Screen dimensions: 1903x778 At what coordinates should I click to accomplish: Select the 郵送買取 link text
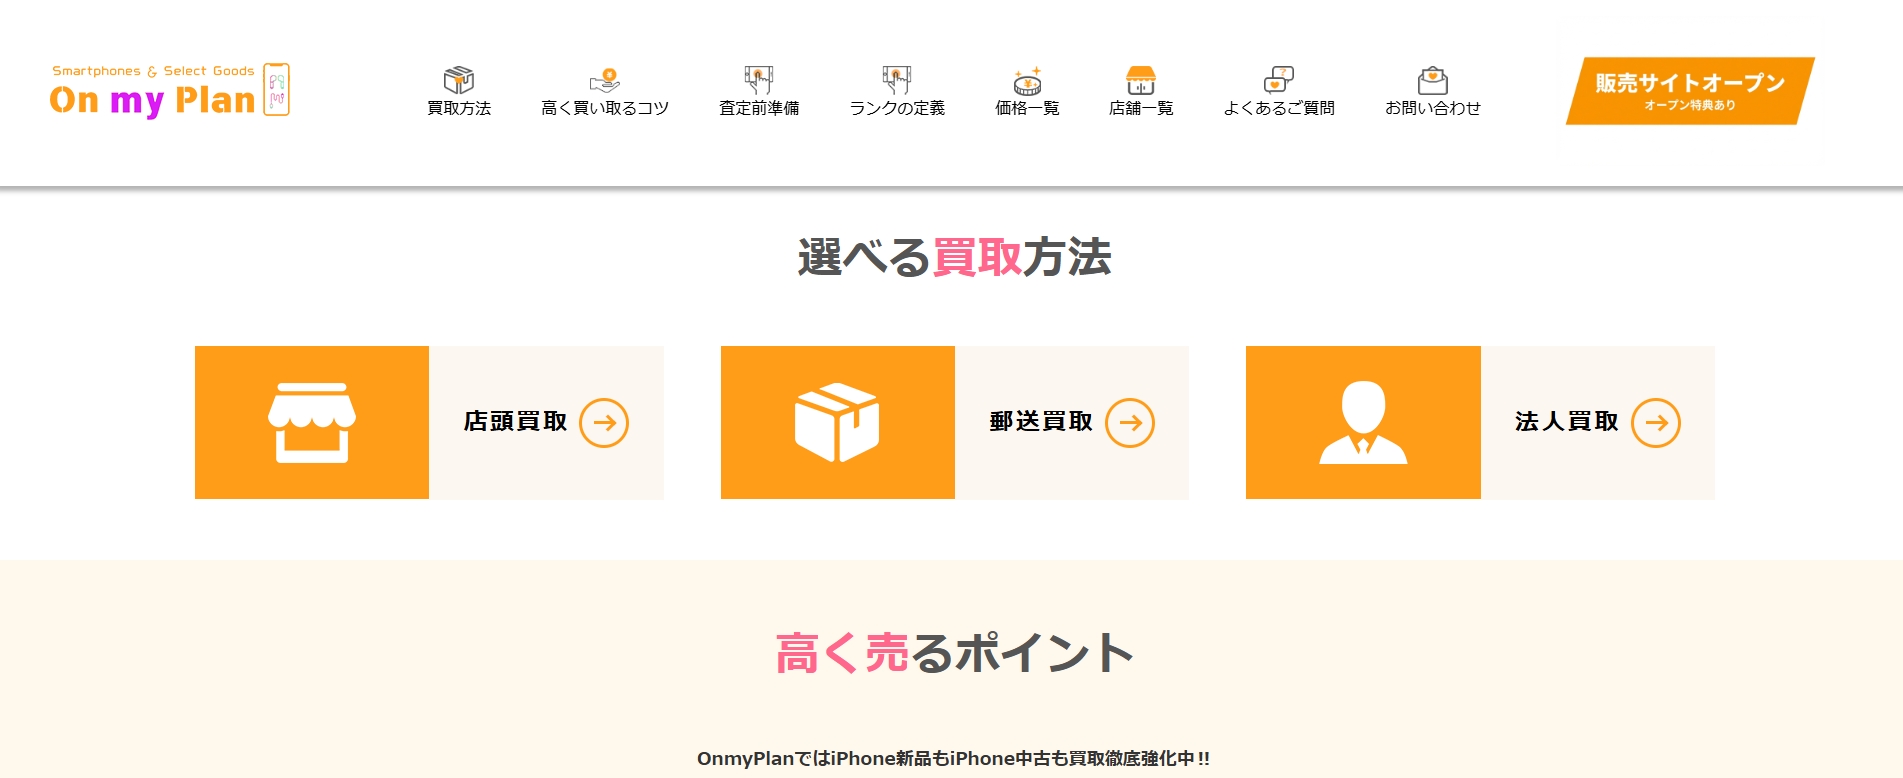[x=1041, y=422]
